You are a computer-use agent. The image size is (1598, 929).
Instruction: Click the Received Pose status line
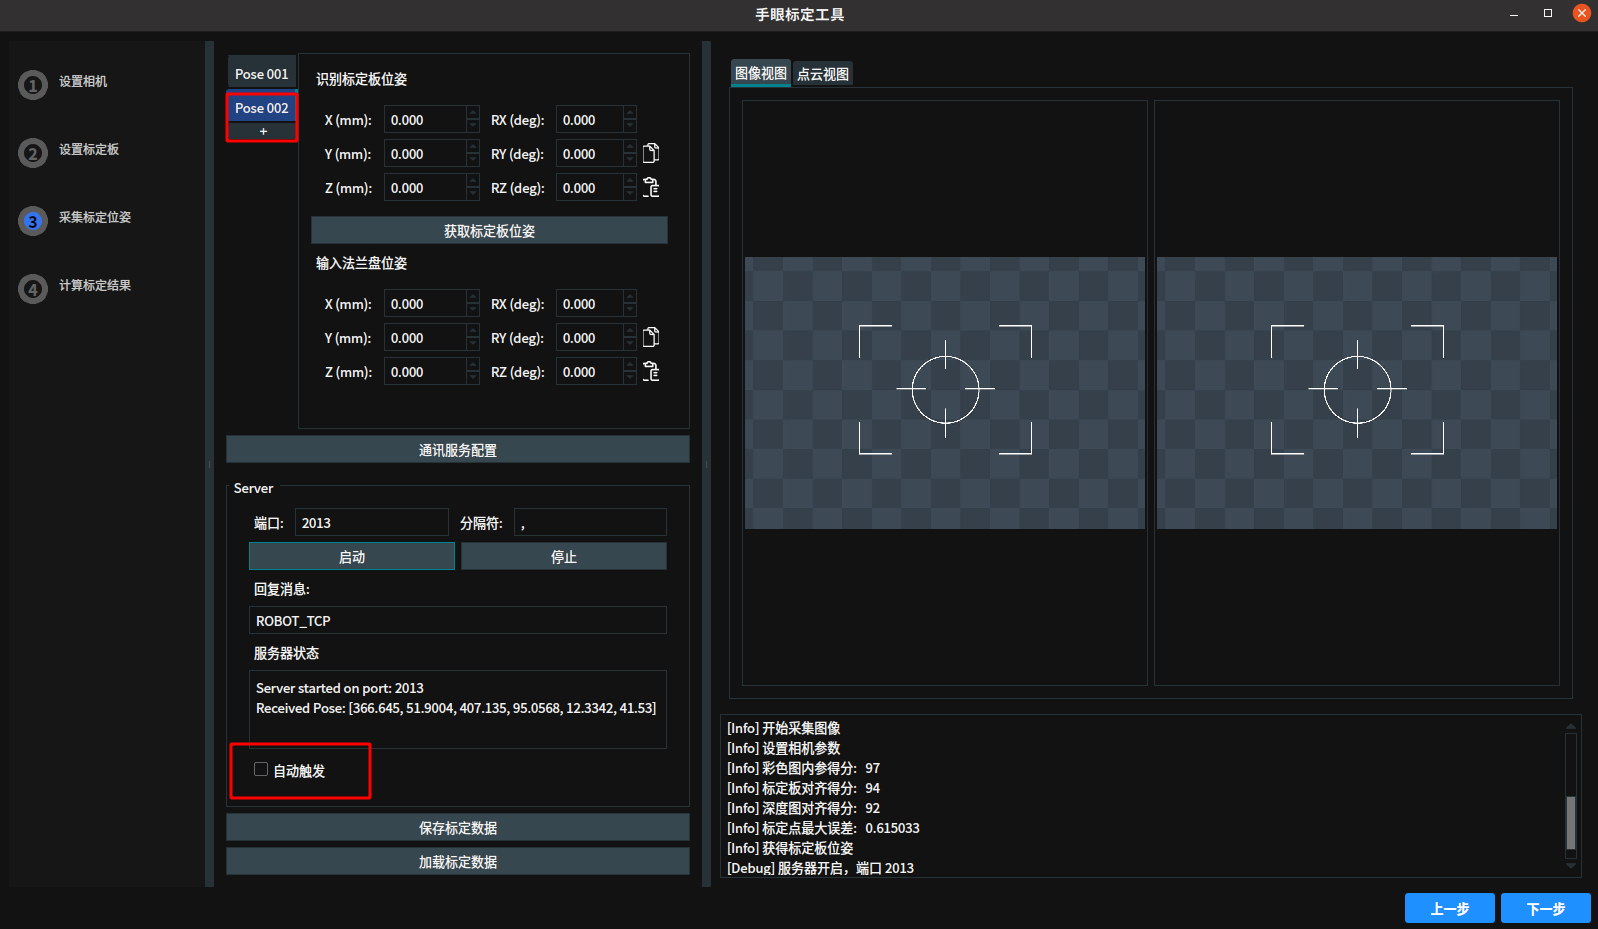click(x=456, y=708)
